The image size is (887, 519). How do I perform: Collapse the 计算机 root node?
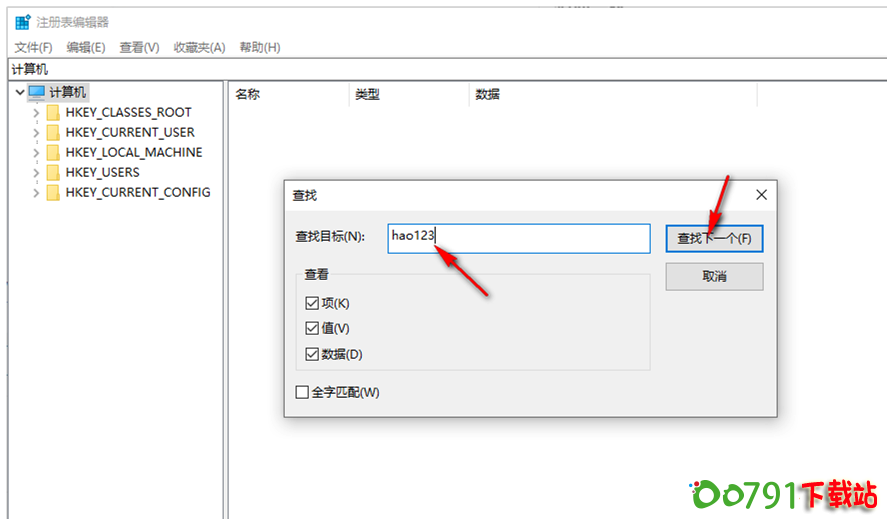[x=20, y=92]
